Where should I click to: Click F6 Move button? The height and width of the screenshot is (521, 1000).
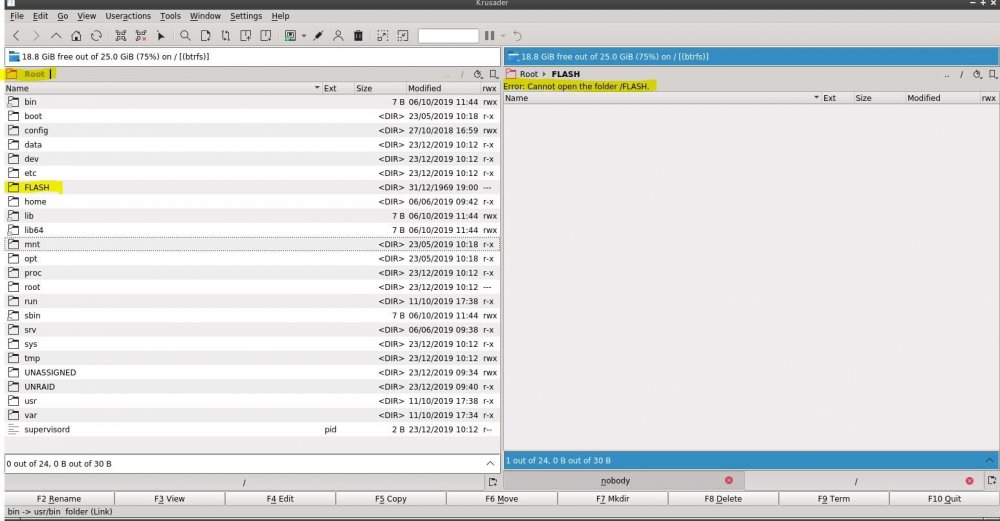[x=501, y=499]
